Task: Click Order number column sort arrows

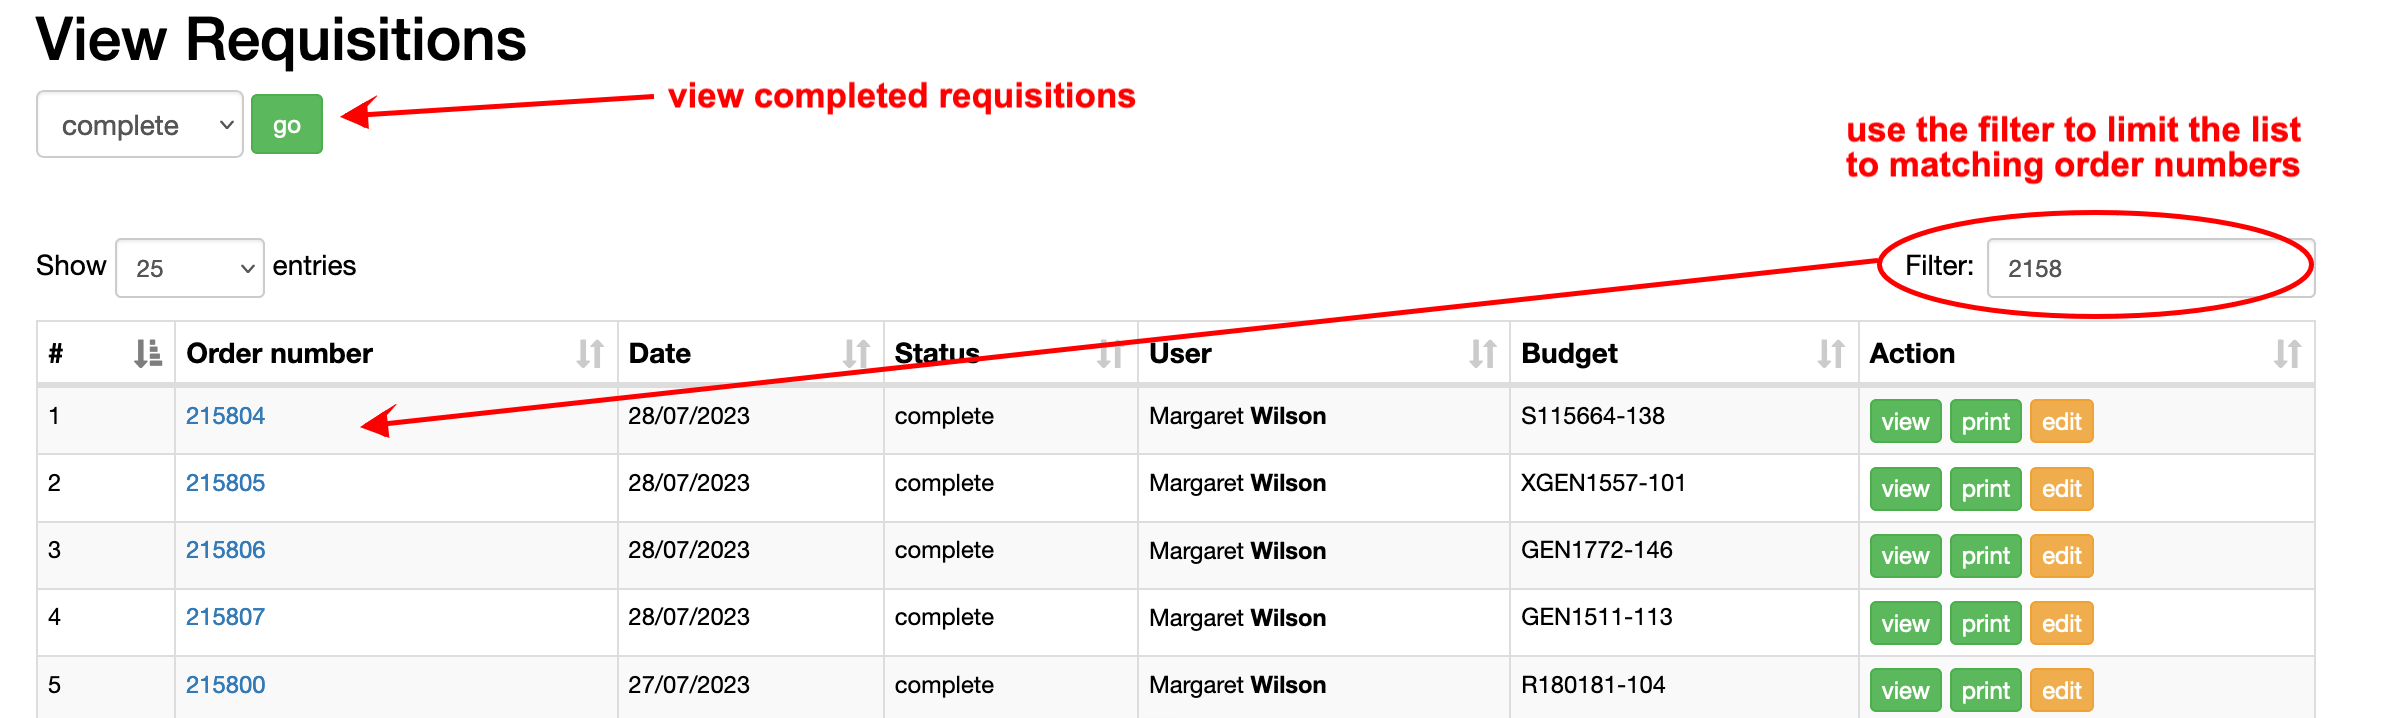Action: [x=590, y=353]
